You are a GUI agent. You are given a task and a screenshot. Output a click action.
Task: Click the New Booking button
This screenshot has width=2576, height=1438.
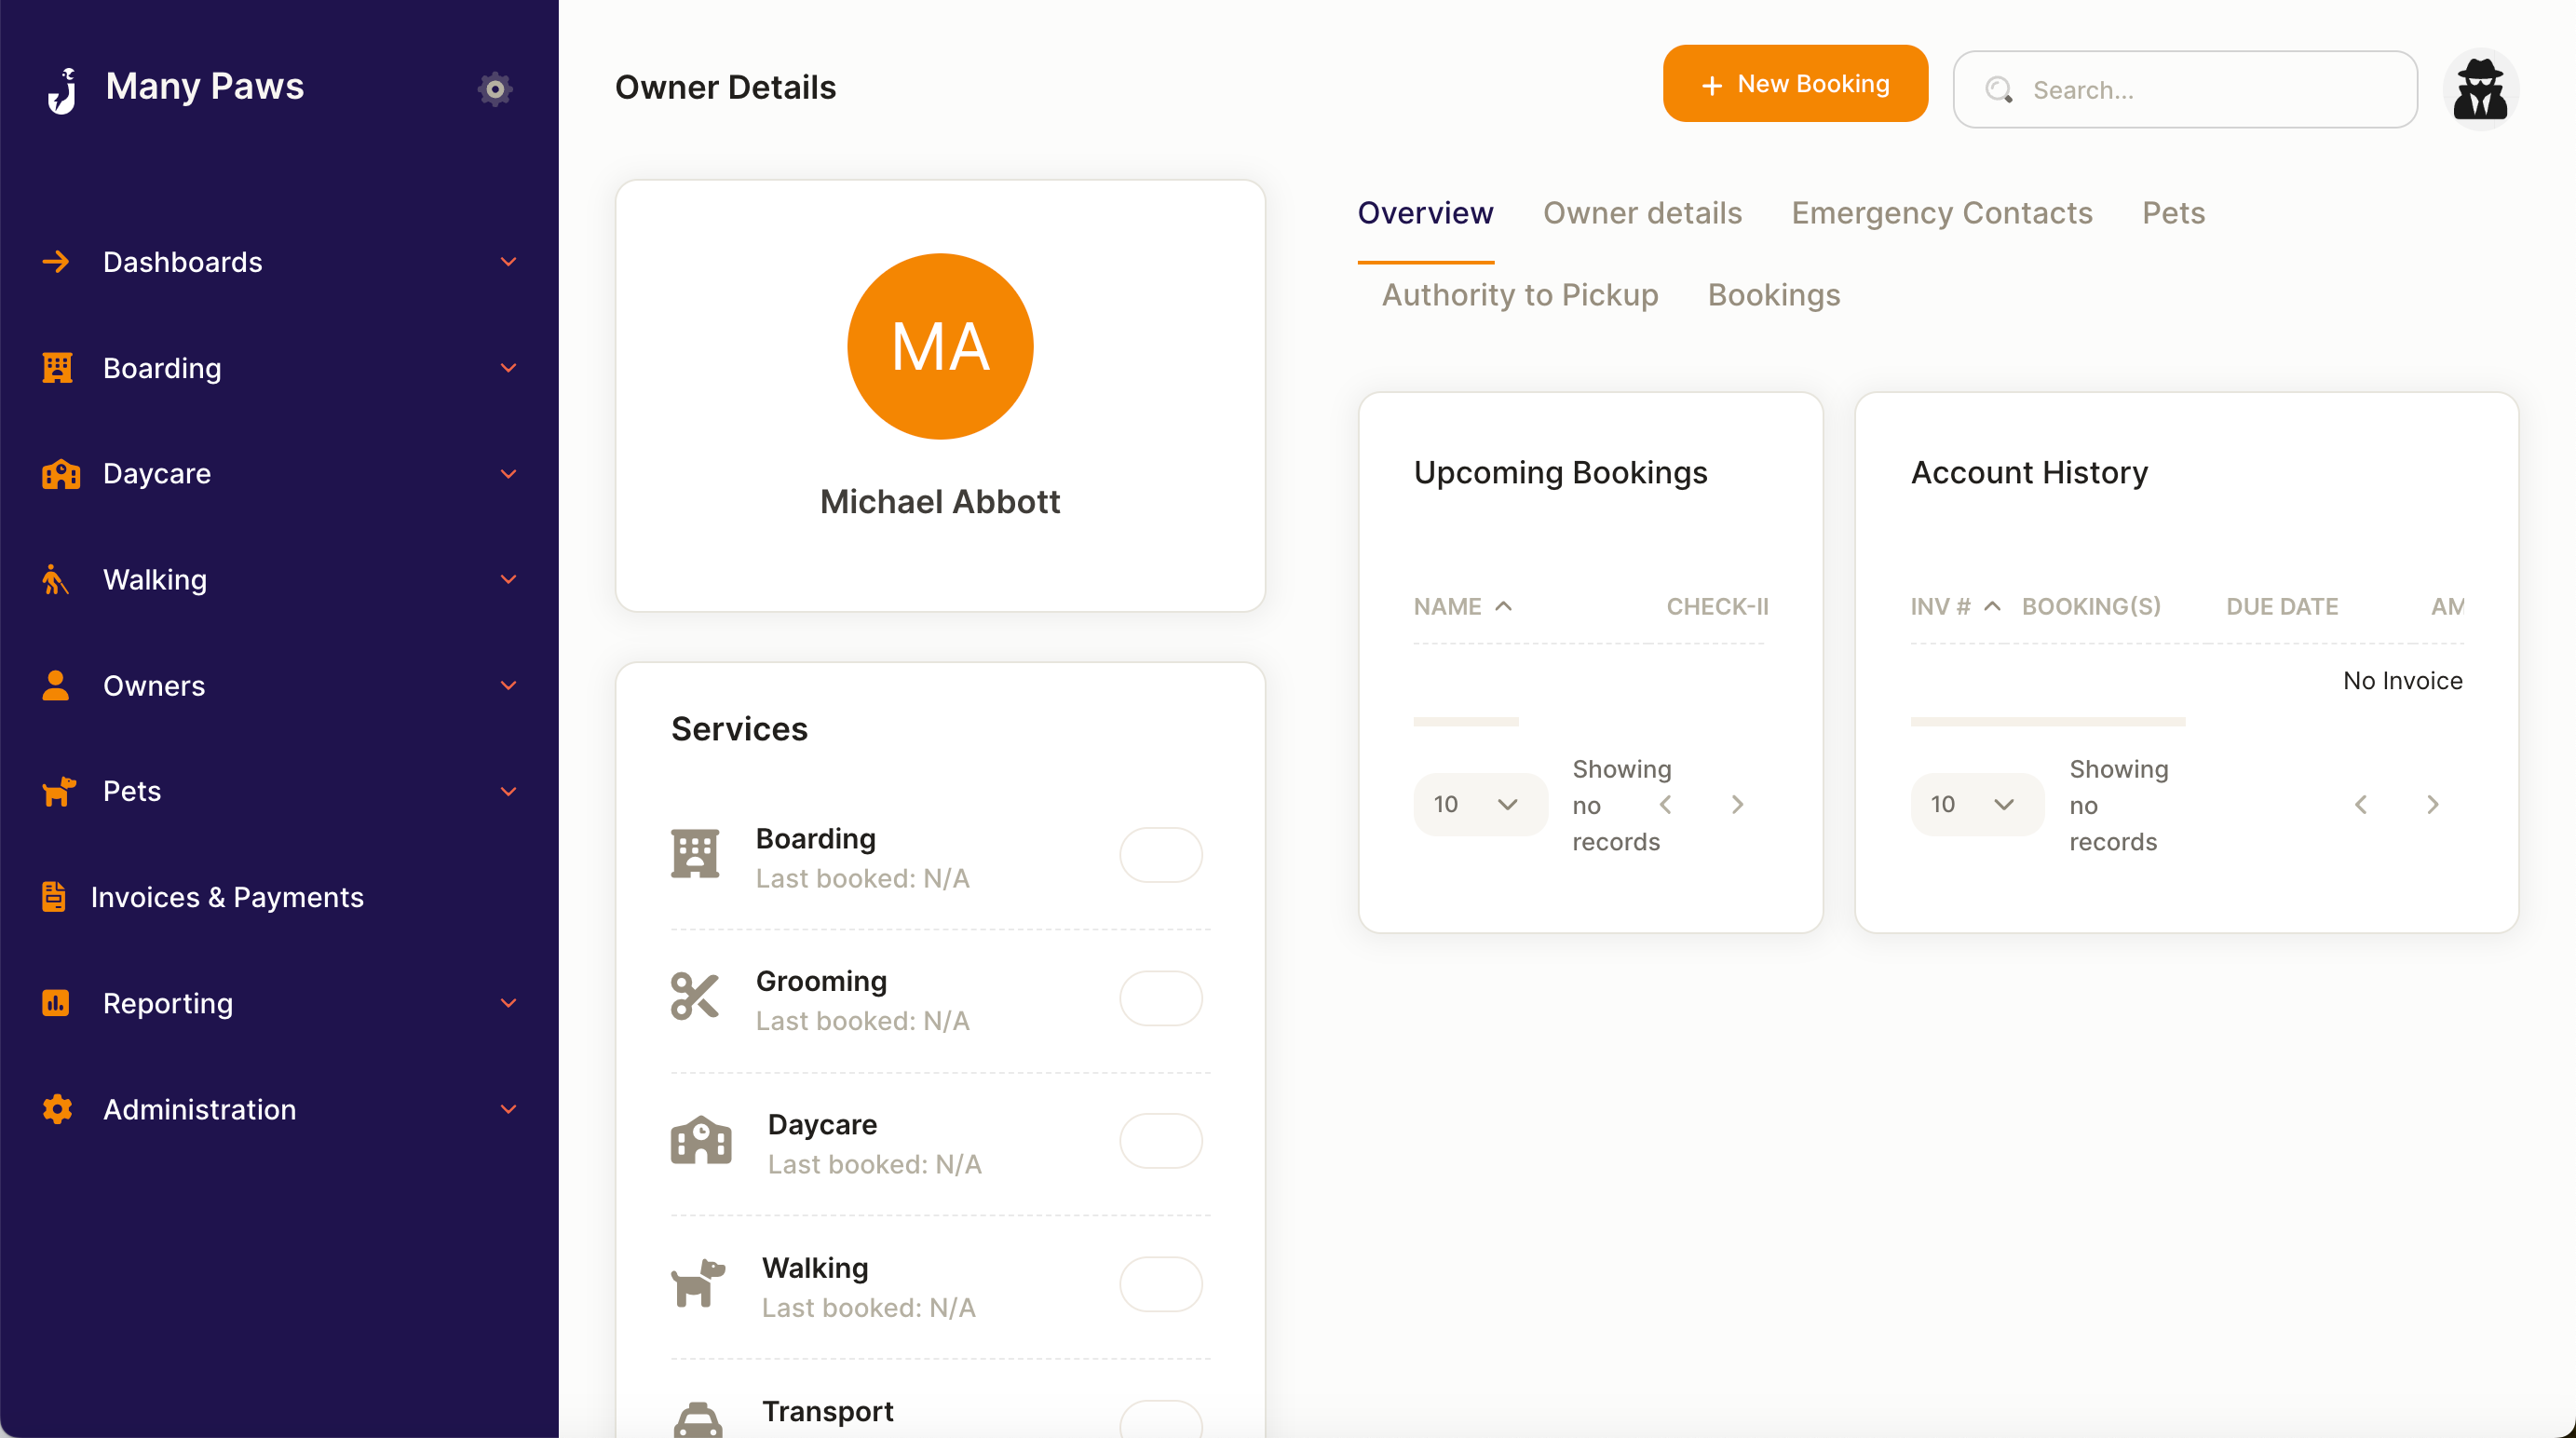pyautogui.click(x=1794, y=83)
